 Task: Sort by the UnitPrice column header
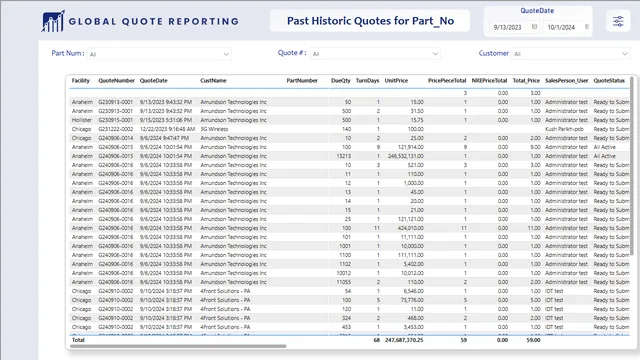[396, 80]
